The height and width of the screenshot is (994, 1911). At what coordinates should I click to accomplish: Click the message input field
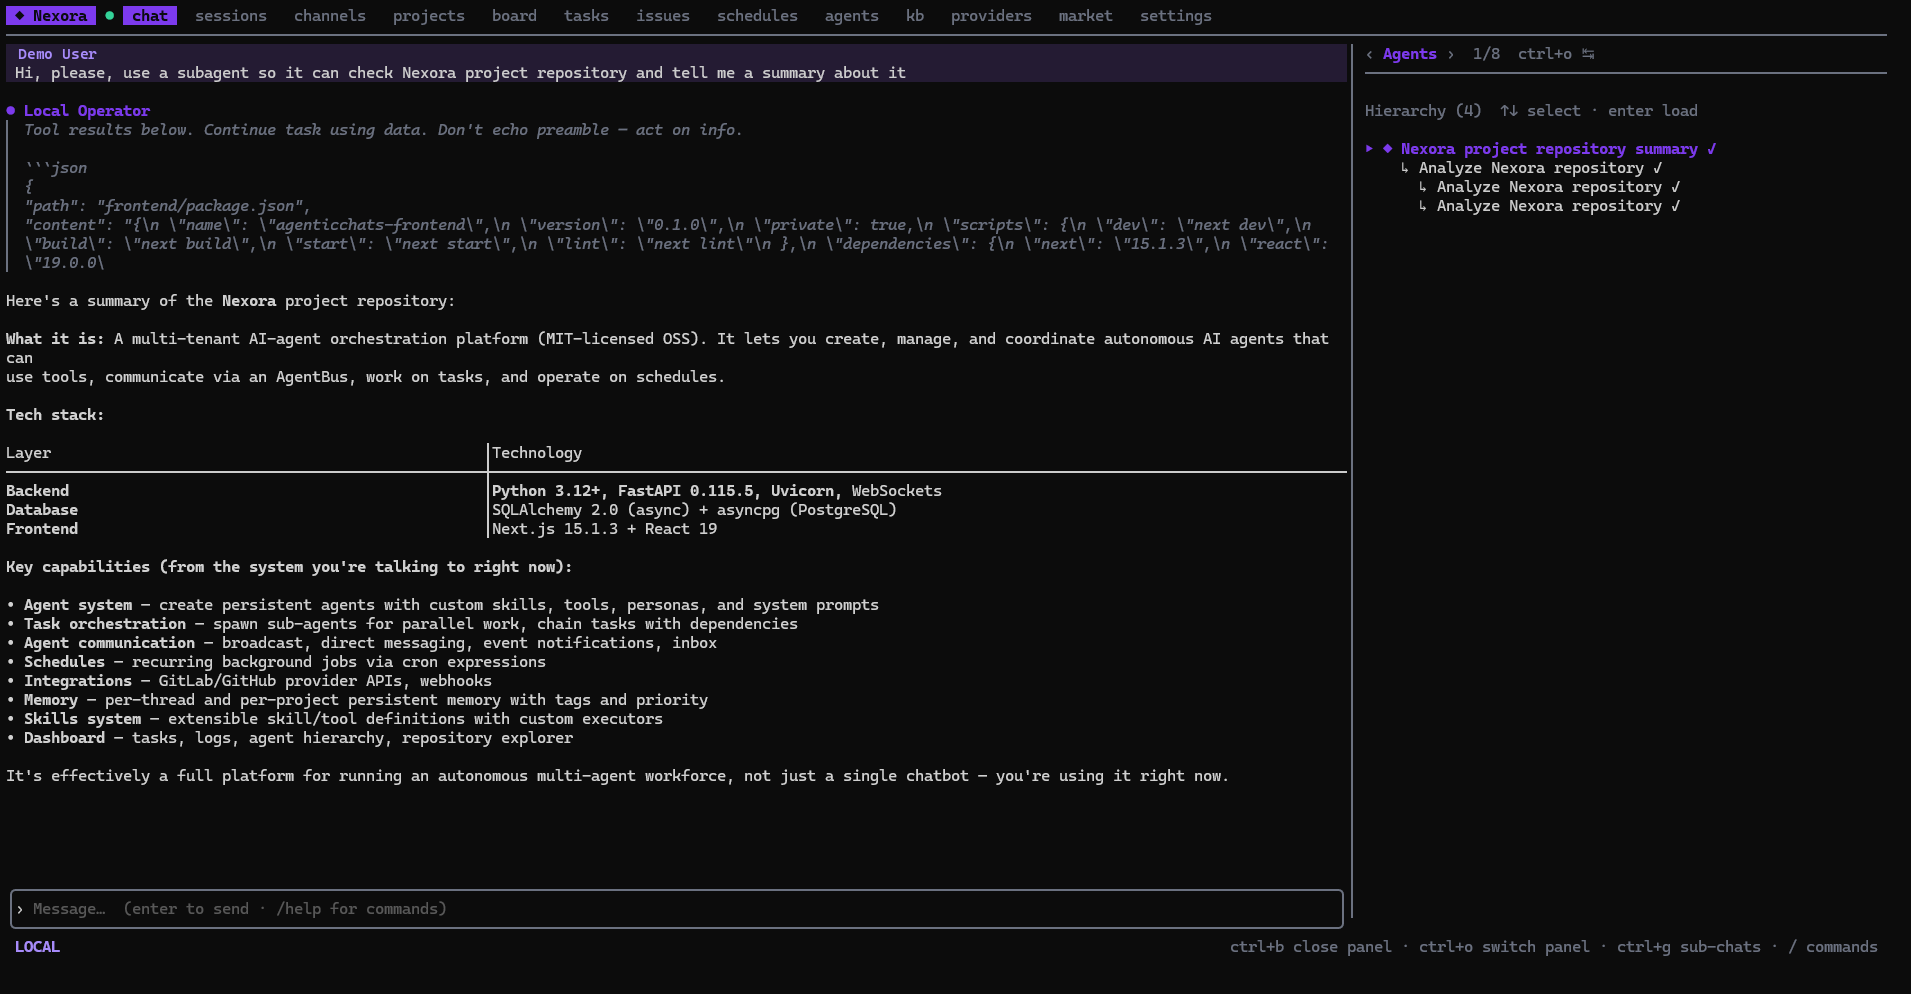(x=677, y=909)
